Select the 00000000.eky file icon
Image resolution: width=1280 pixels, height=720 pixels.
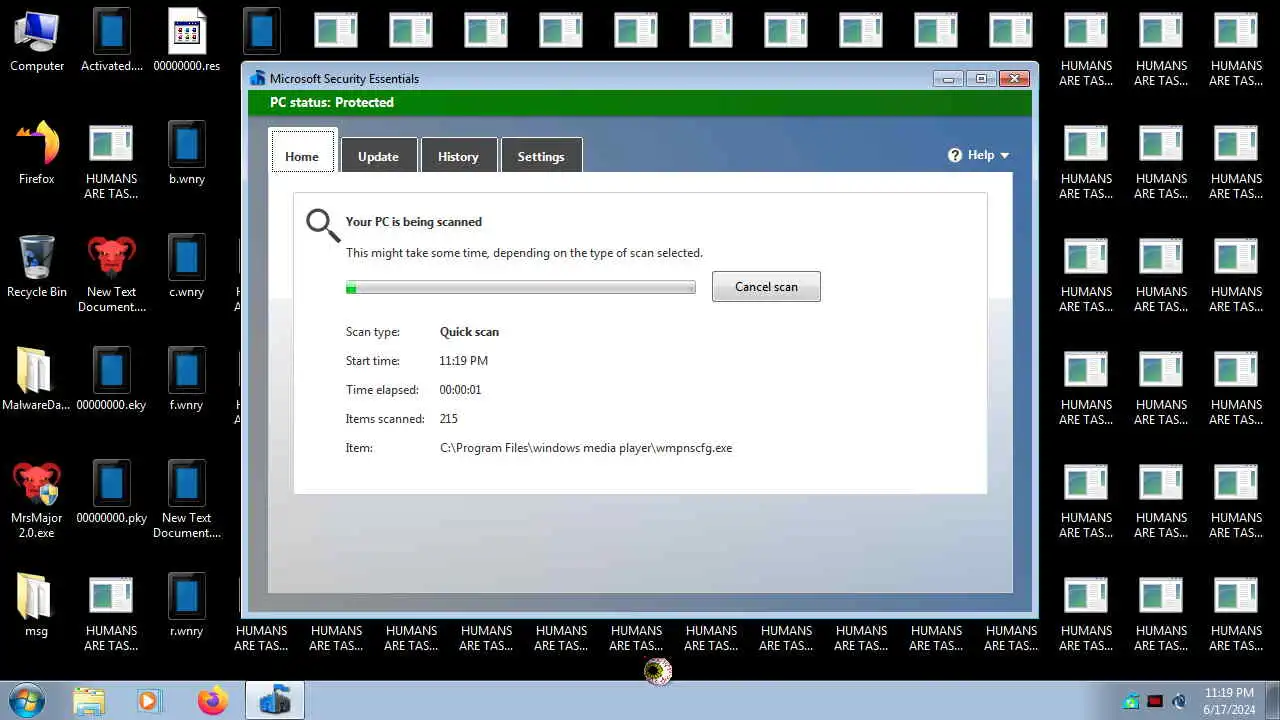pos(112,380)
